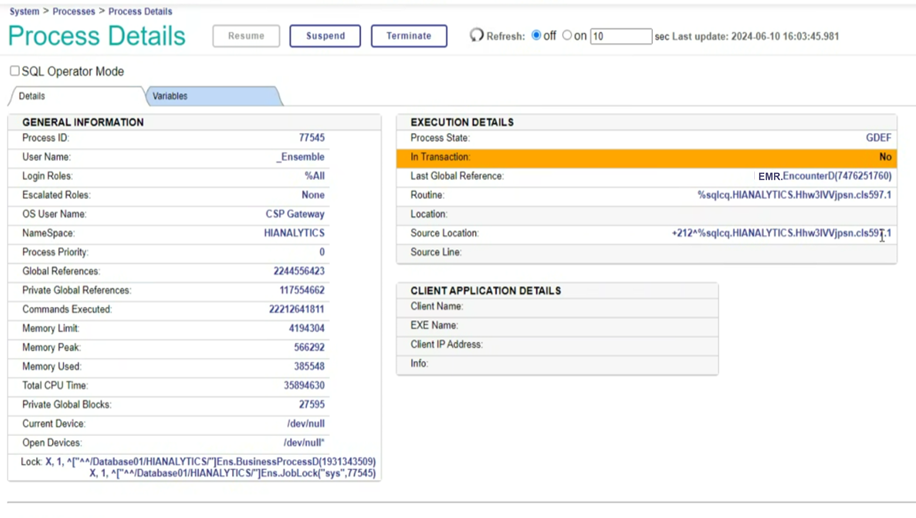Open the Processes breadcrumb link
The image size is (916, 518).
74,11
